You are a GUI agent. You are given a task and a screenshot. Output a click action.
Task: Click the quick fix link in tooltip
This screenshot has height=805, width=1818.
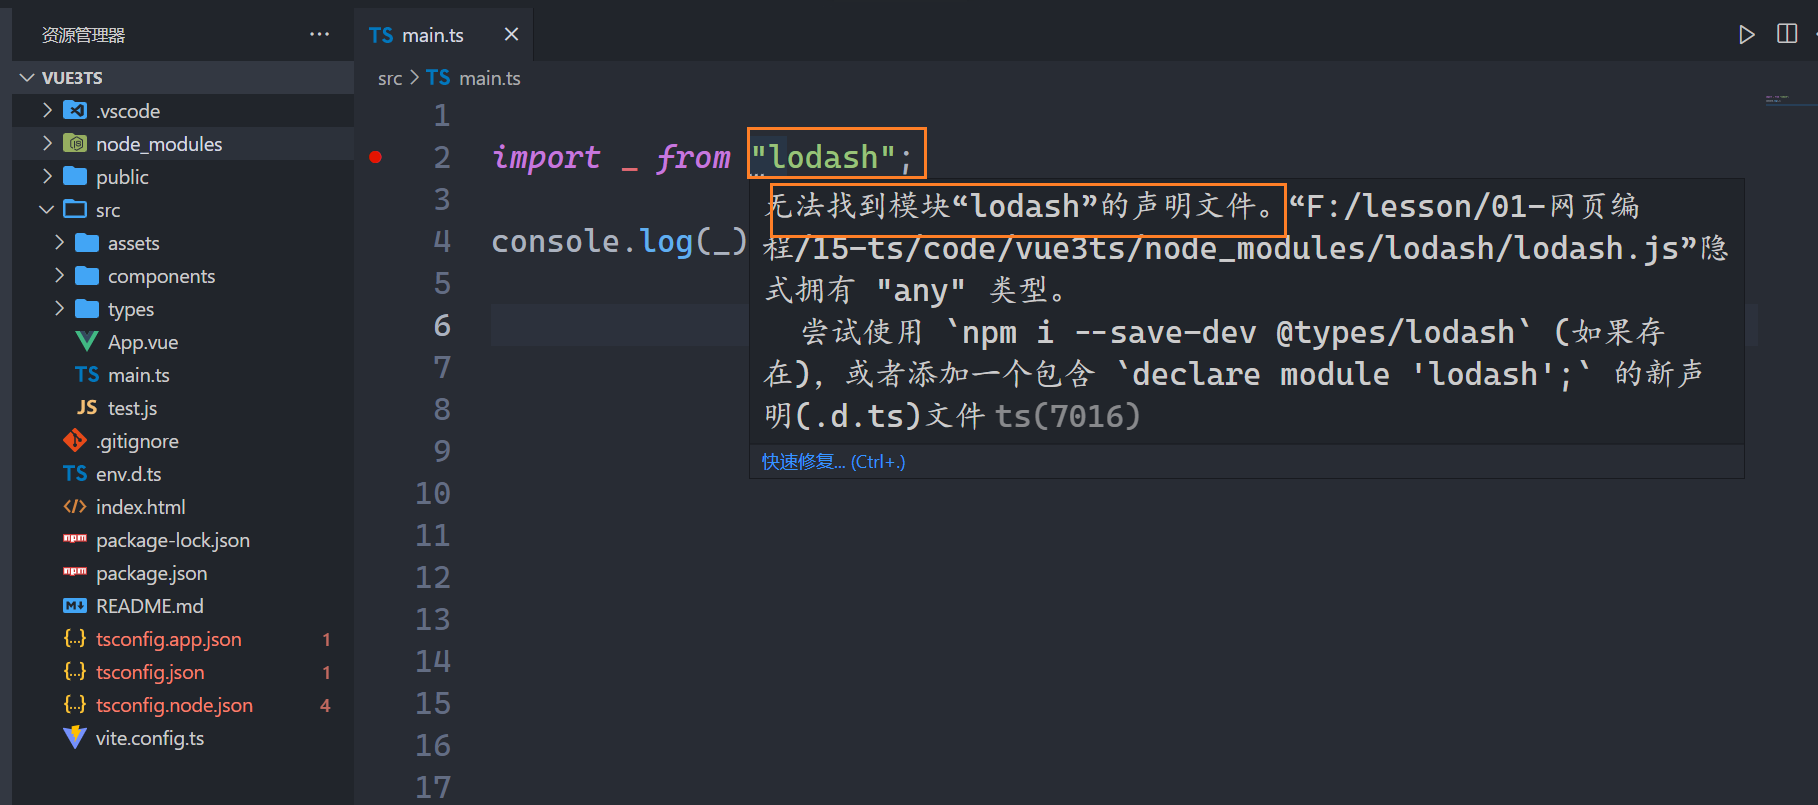[x=832, y=461]
